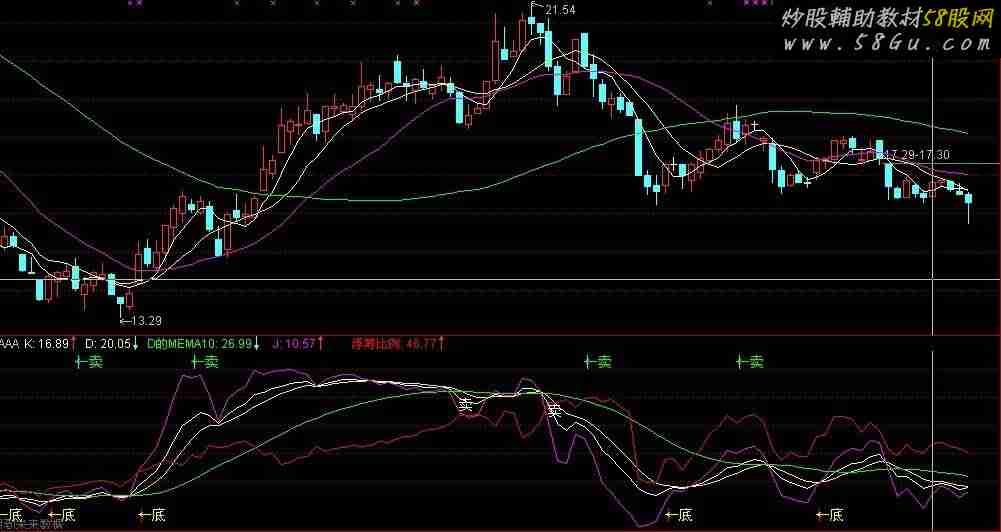
Task: Click the rightmost white 卖 on indicator lines
Action: pyautogui.click(x=554, y=410)
